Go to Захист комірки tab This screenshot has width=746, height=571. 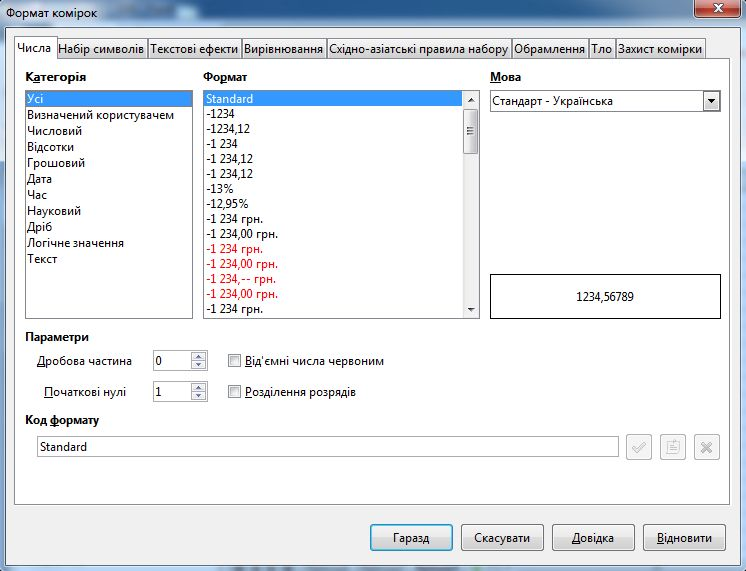pyautogui.click(x=660, y=48)
